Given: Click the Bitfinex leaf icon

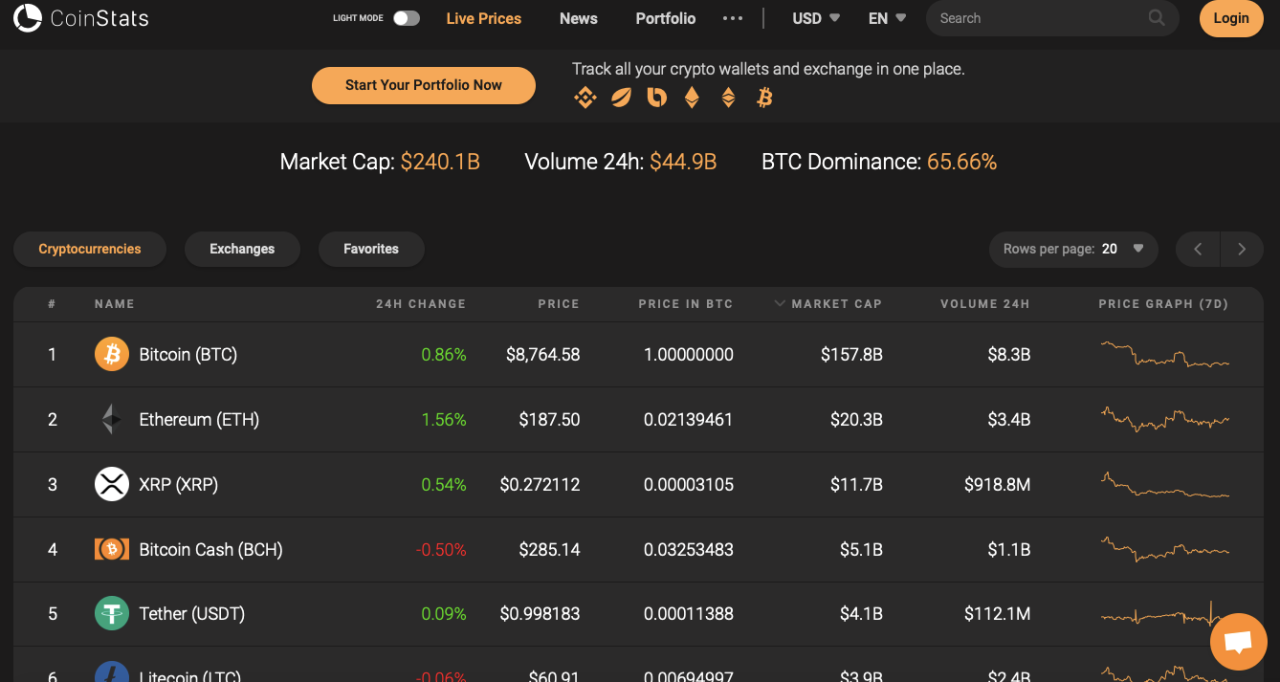Looking at the screenshot, I should tap(621, 97).
